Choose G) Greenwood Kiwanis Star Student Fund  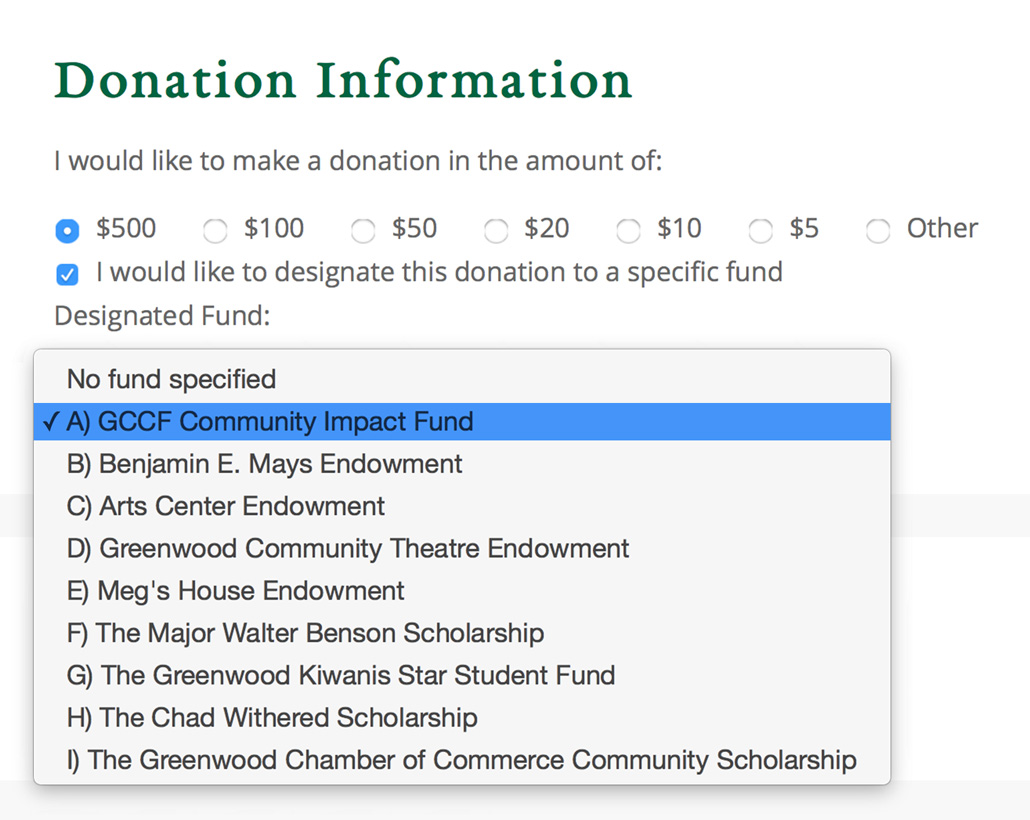(x=462, y=675)
